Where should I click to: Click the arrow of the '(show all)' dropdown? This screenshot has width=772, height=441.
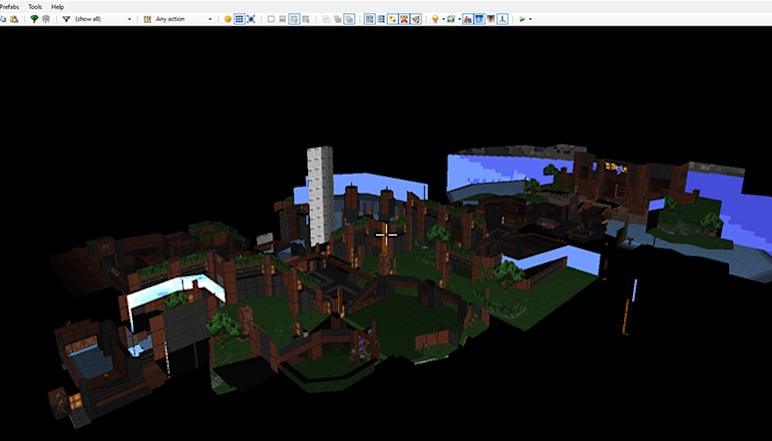[x=129, y=19]
